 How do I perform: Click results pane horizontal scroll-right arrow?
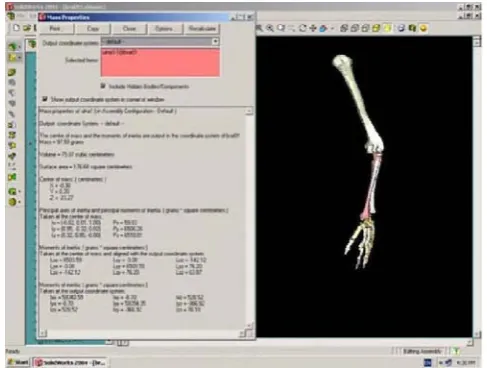243,333
